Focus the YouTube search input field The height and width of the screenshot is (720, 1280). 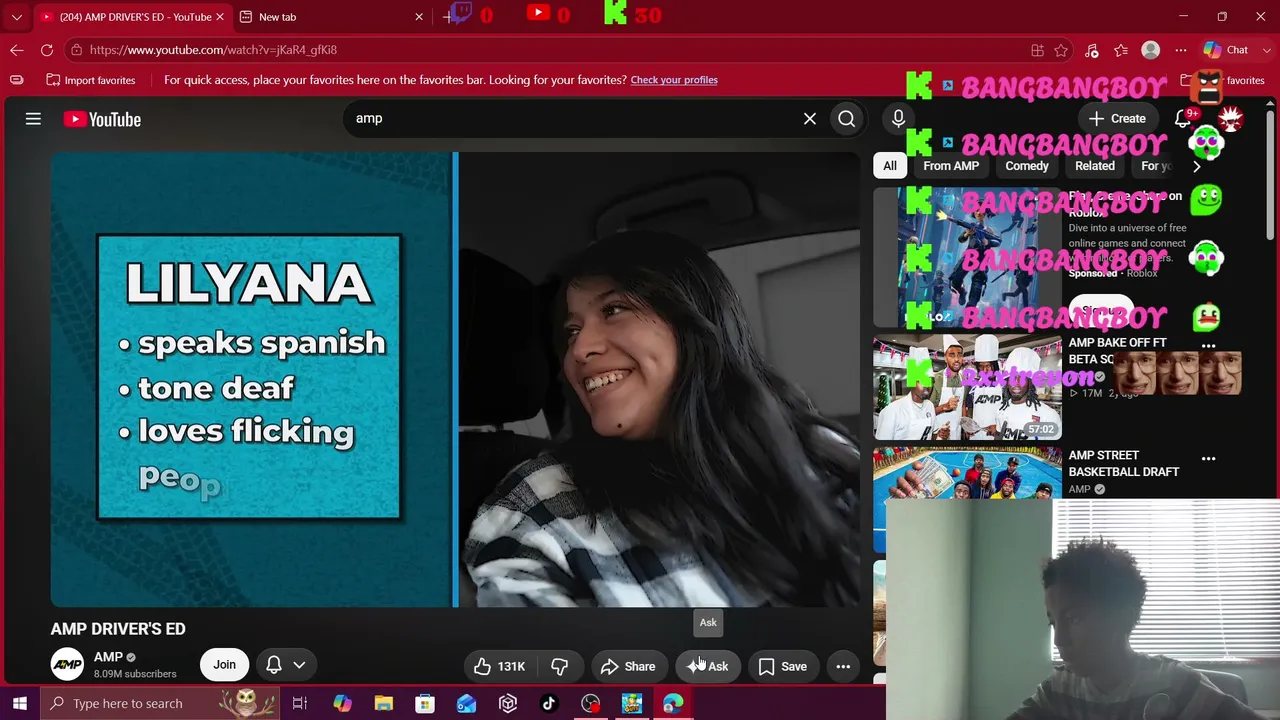pyautogui.click(x=575, y=119)
